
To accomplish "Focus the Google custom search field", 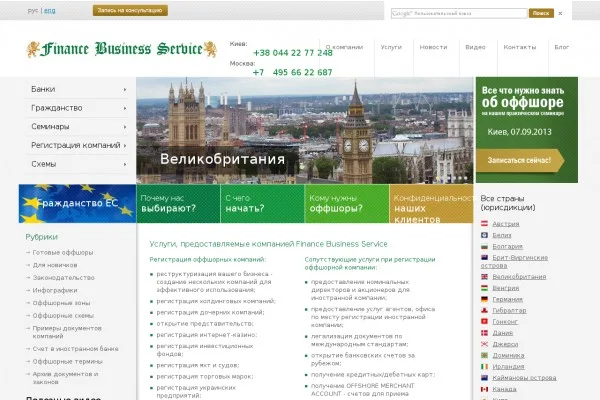I will coord(459,13).
